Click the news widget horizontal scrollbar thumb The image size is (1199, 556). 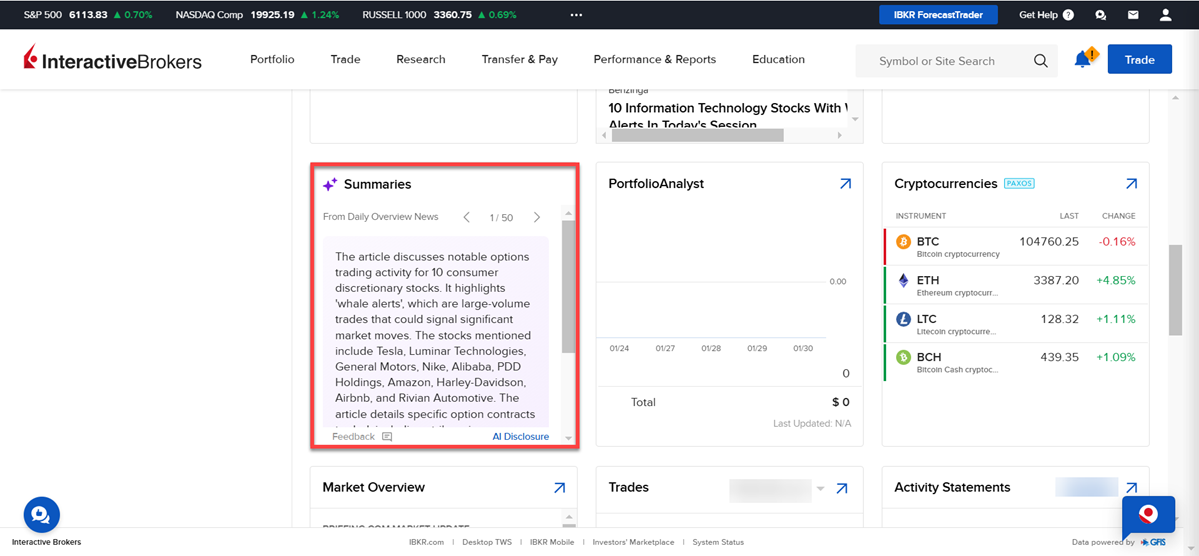(698, 135)
